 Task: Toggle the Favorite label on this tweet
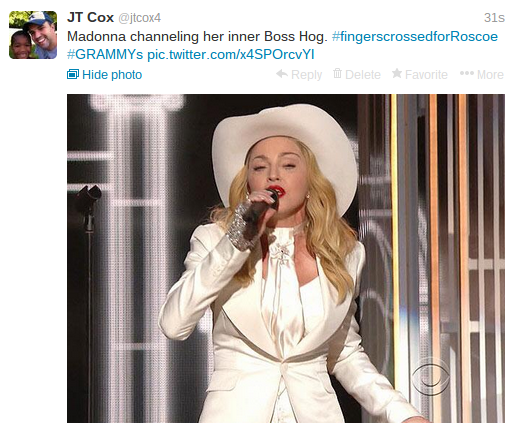(x=426, y=75)
